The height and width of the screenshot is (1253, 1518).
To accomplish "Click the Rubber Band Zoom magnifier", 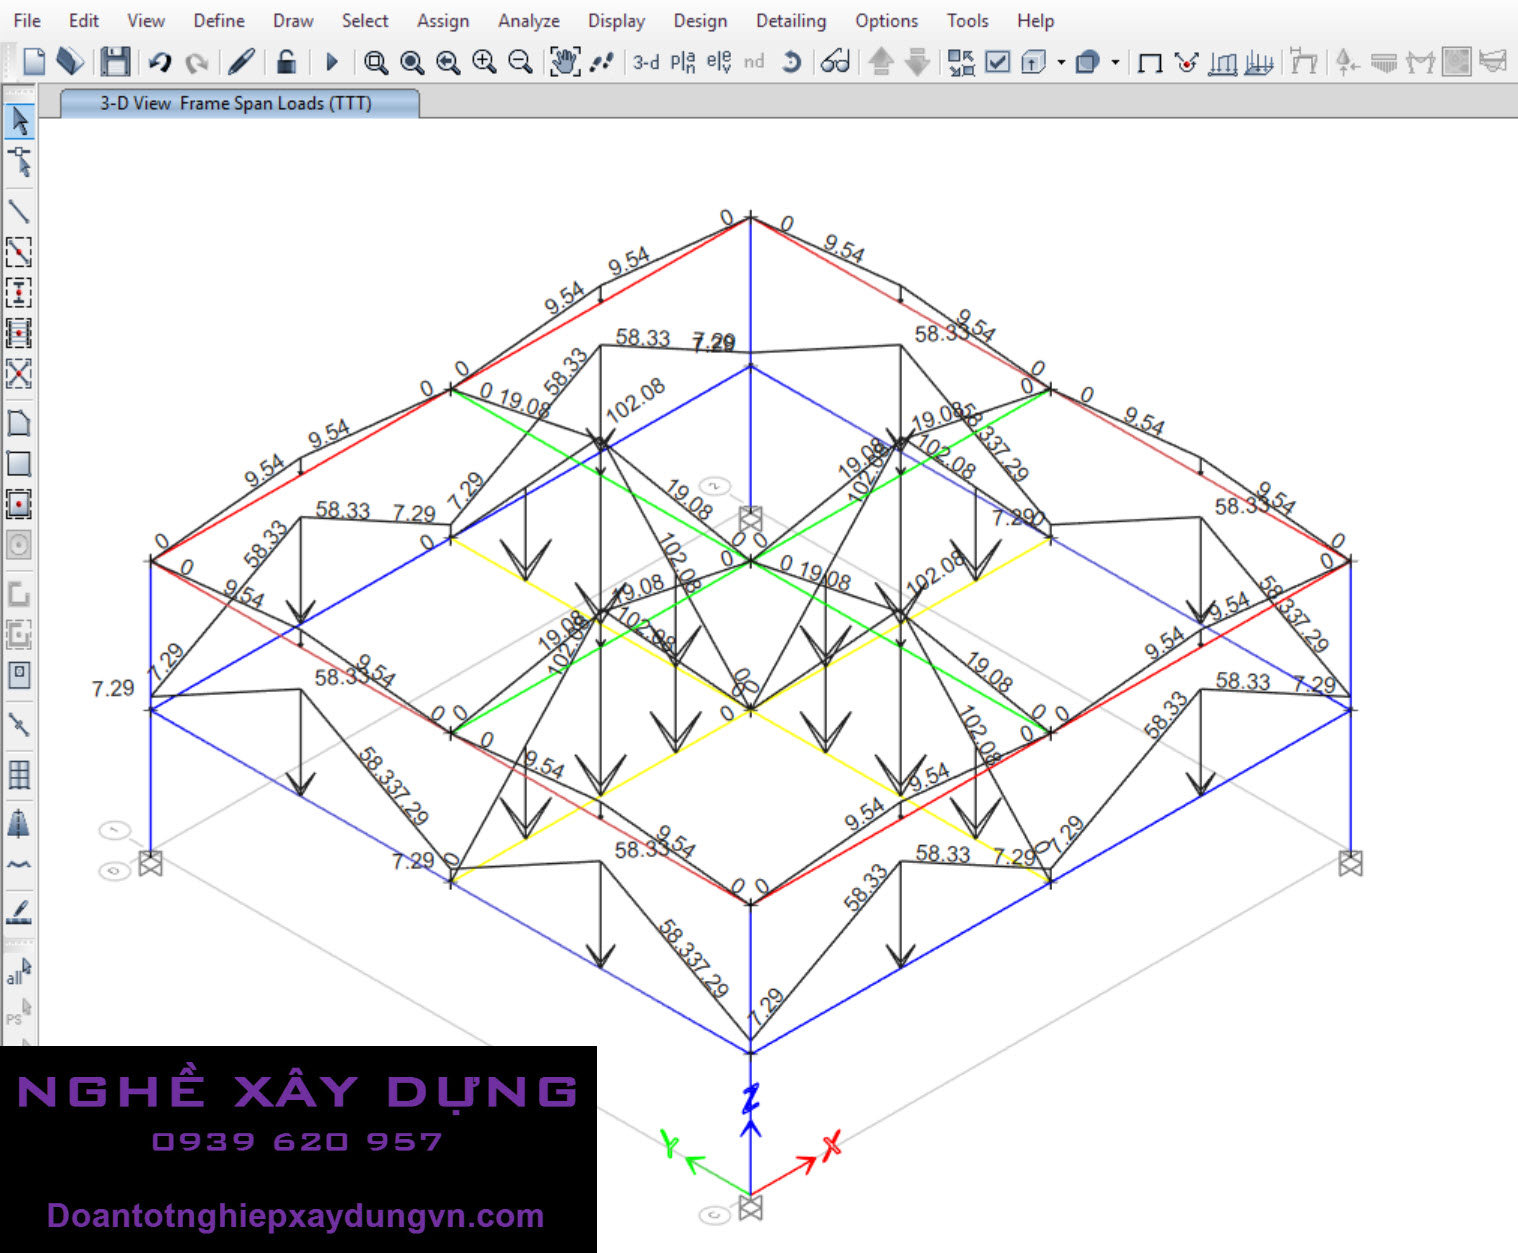I will pos(376,62).
